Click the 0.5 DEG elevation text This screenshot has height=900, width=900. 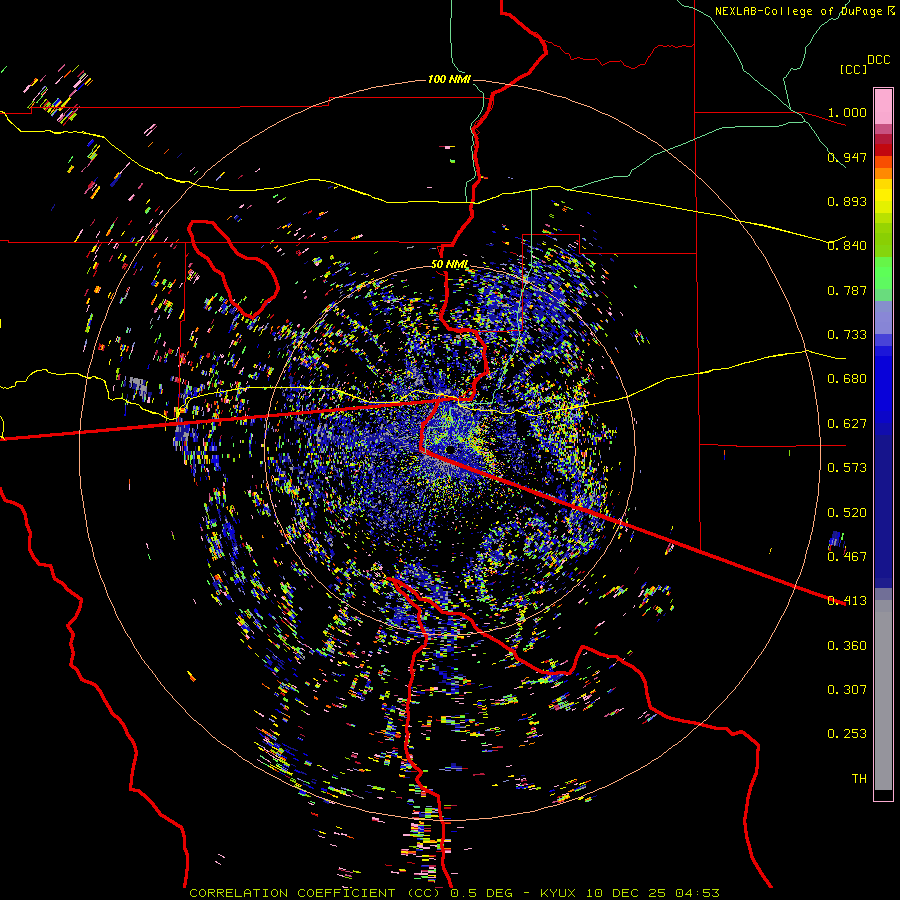coord(483,893)
